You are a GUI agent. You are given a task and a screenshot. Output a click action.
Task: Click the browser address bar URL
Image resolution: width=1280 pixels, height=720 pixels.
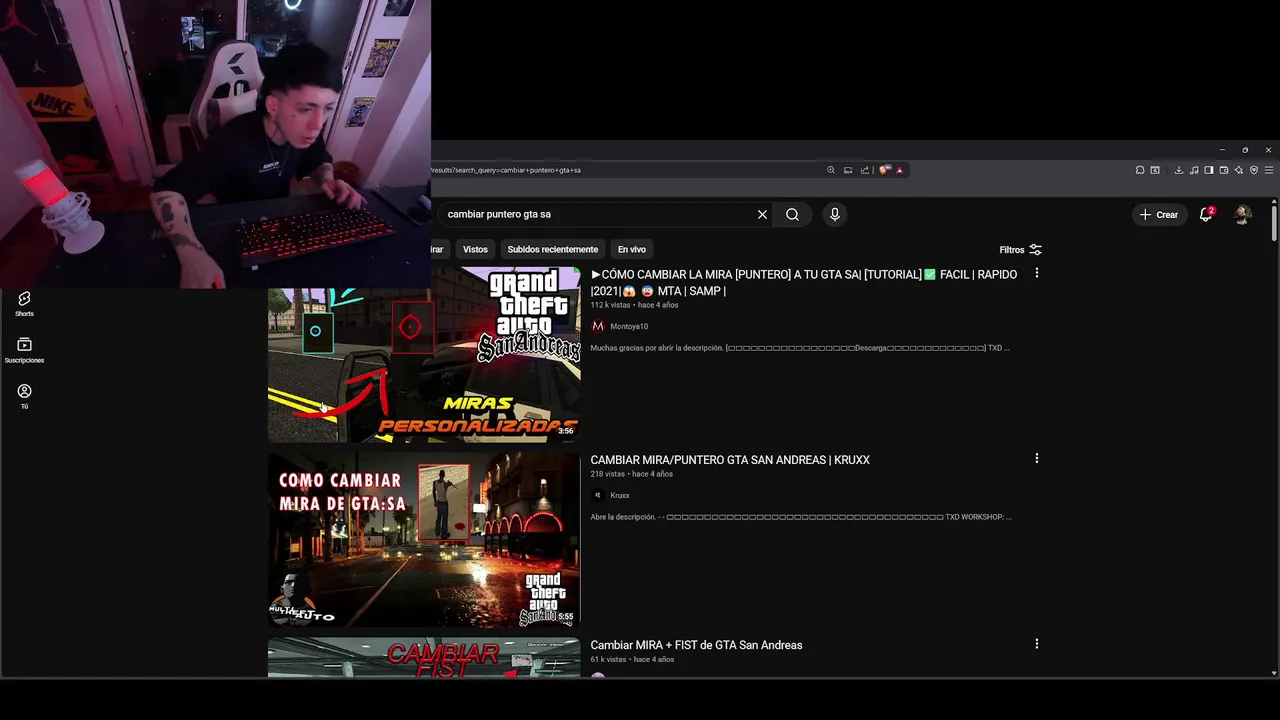(506, 170)
